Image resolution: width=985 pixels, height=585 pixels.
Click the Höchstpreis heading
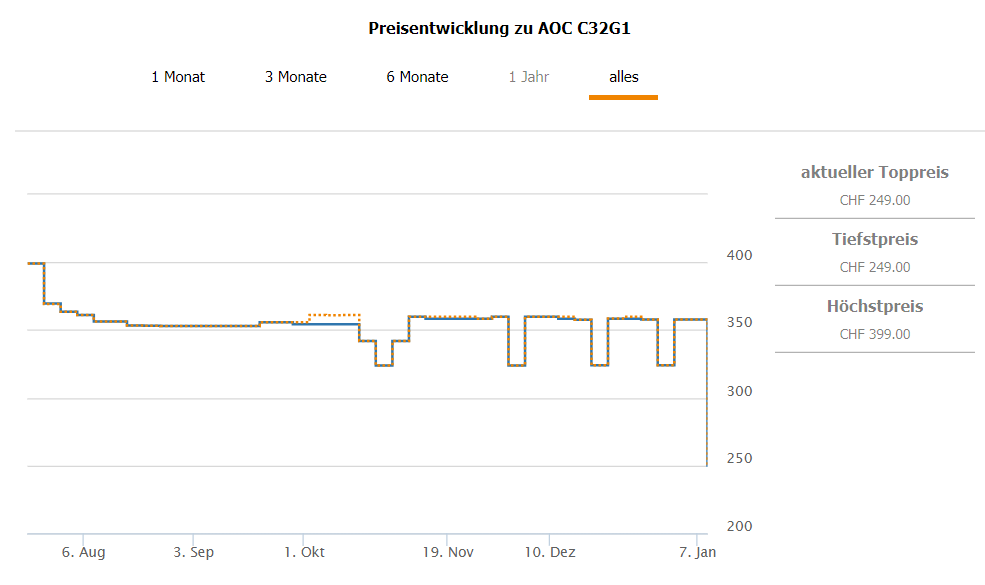(x=874, y=307)
